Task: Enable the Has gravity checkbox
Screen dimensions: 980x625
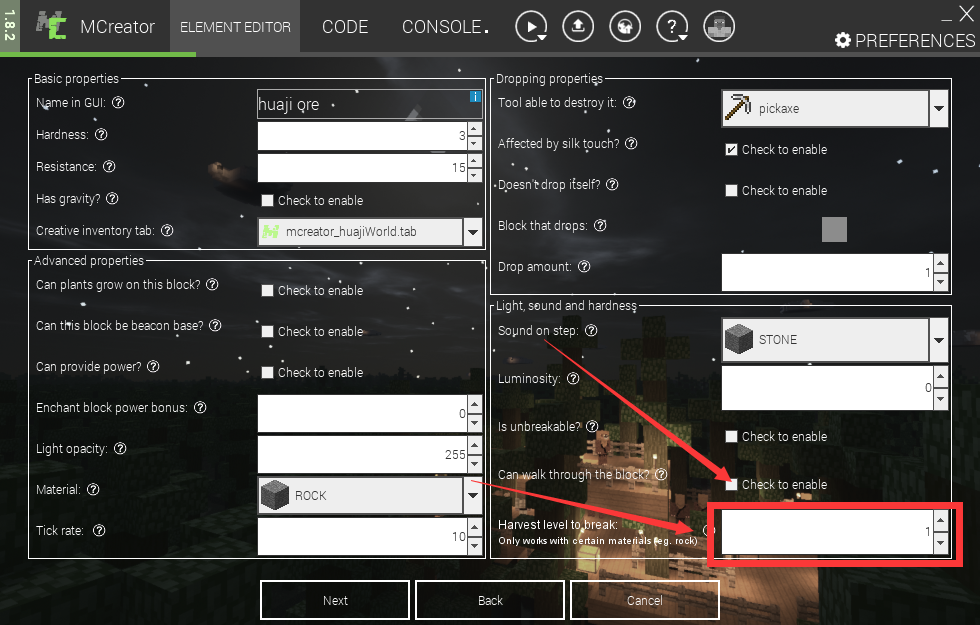Action: (x=267, y=201)
